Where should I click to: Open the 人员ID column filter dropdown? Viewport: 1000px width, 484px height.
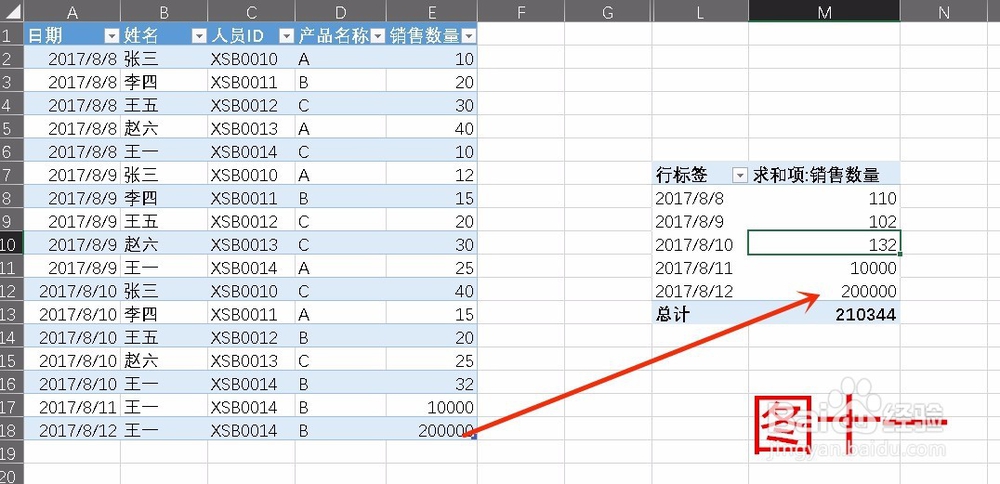tap(287, 36)
